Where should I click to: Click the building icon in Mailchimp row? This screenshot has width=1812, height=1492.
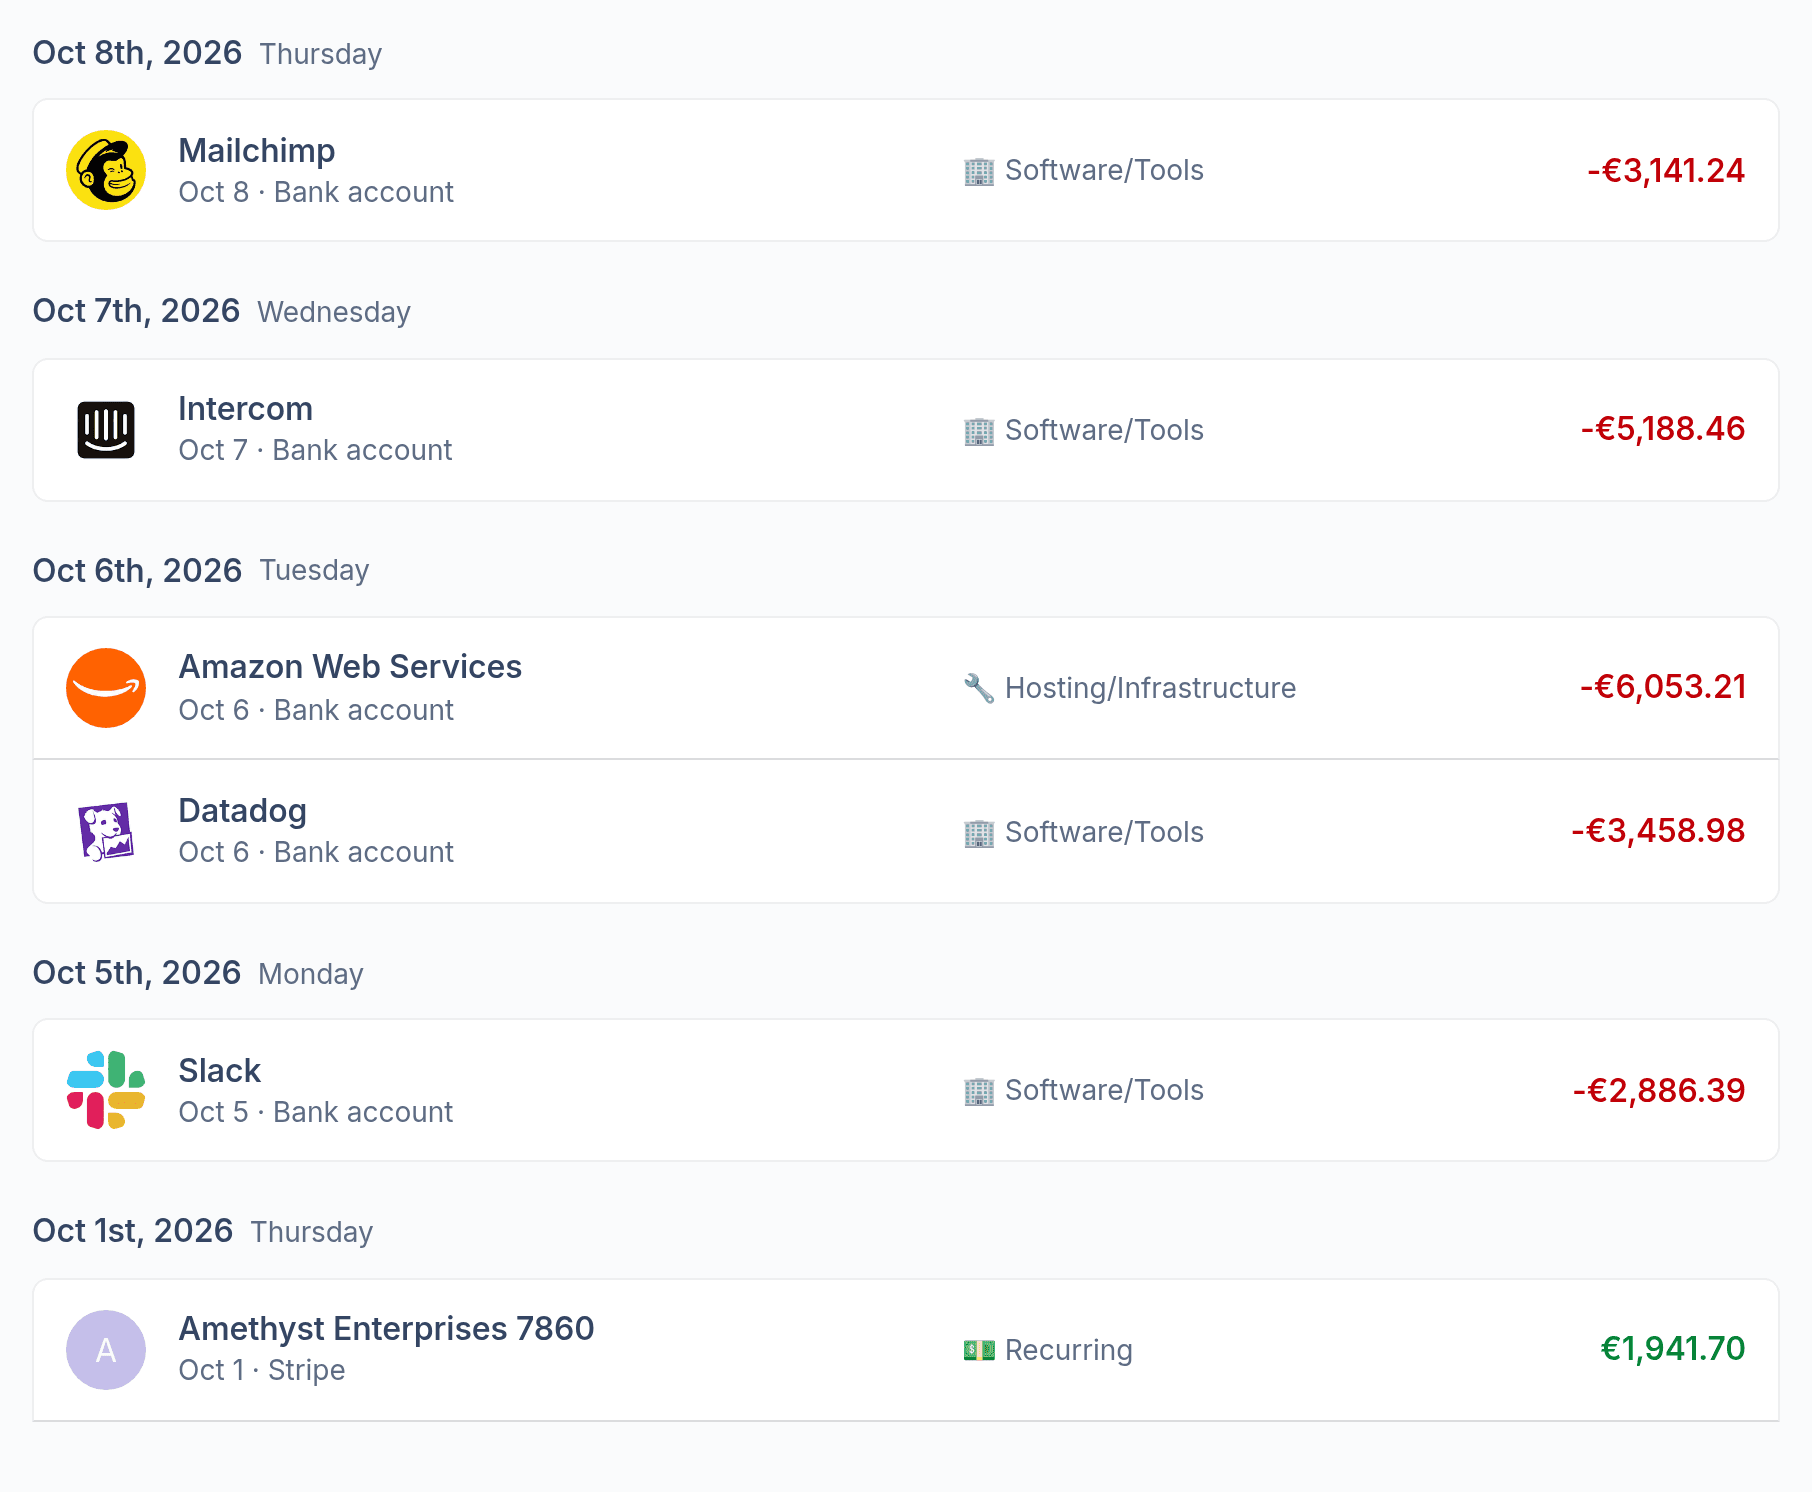coord(979,171)
